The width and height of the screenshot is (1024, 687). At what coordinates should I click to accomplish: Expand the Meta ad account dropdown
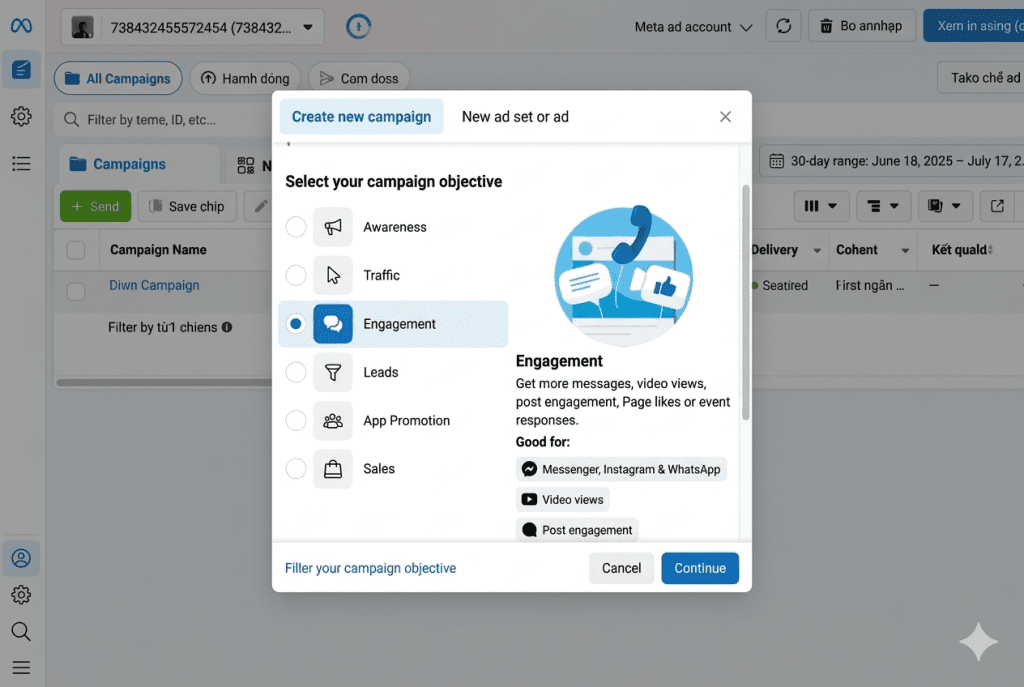pos(694,27)
